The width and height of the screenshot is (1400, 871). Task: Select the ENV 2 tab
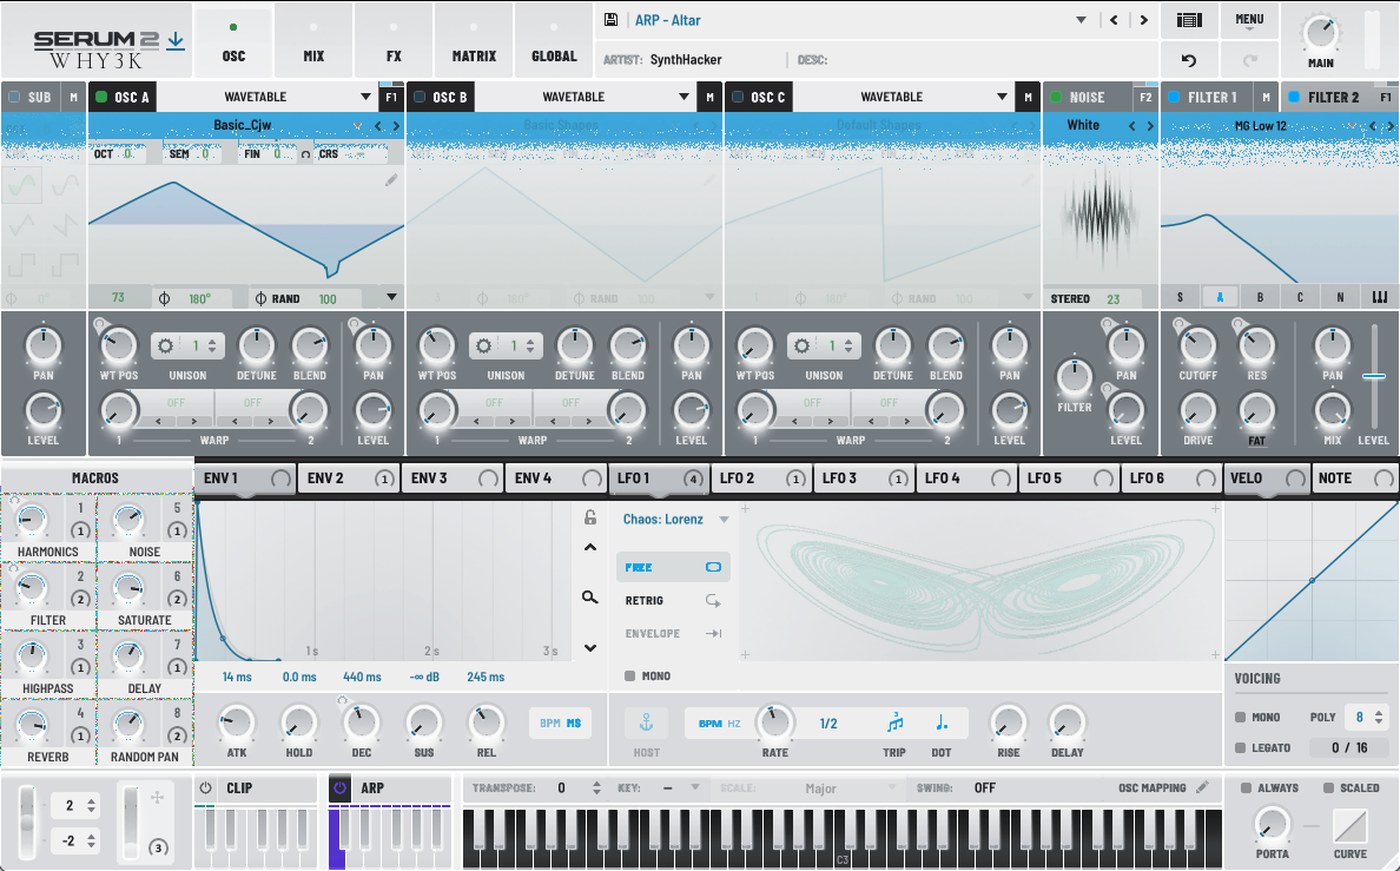(x=349, y=478)
